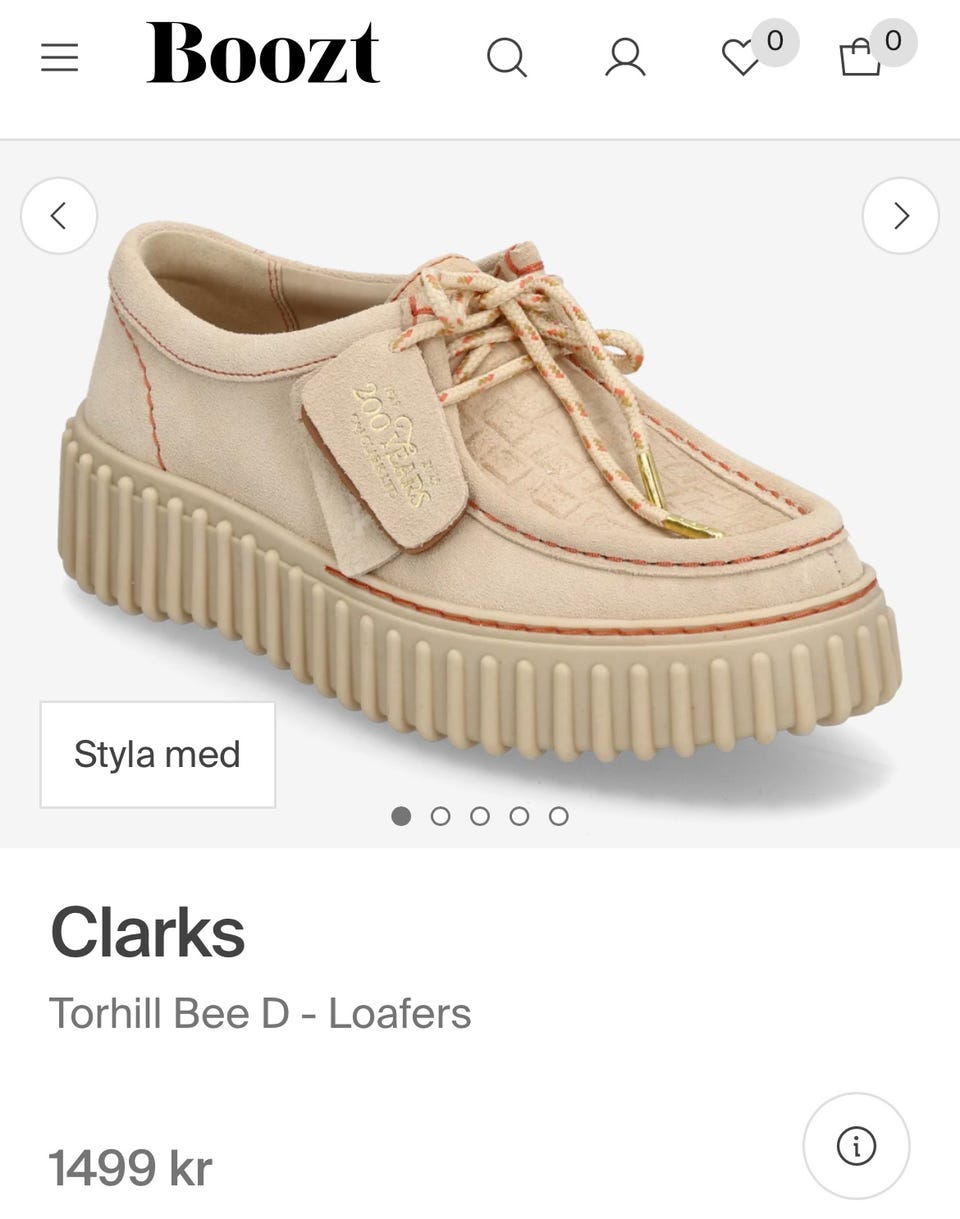The width and height of the screenshot is (960, 1219).
Task: Select the second carousel dot
Action: tap(440, 816)
